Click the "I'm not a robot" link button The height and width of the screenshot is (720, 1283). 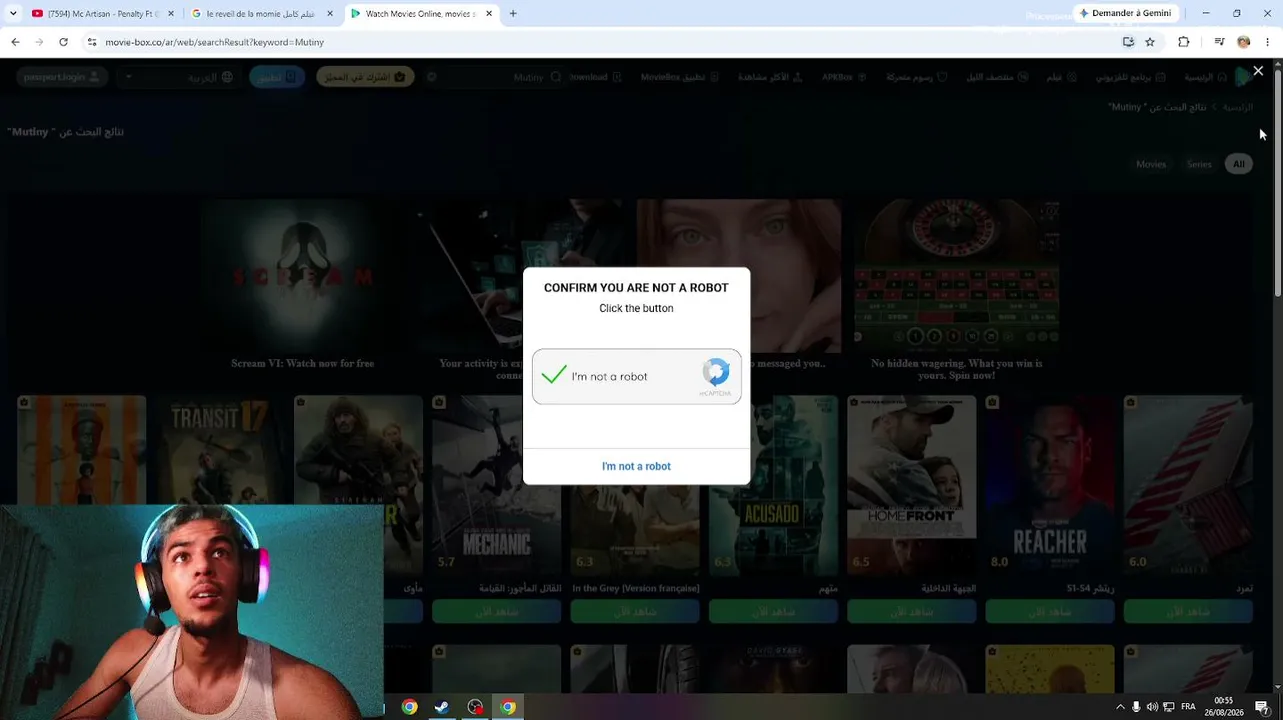(x=636, y=466)
